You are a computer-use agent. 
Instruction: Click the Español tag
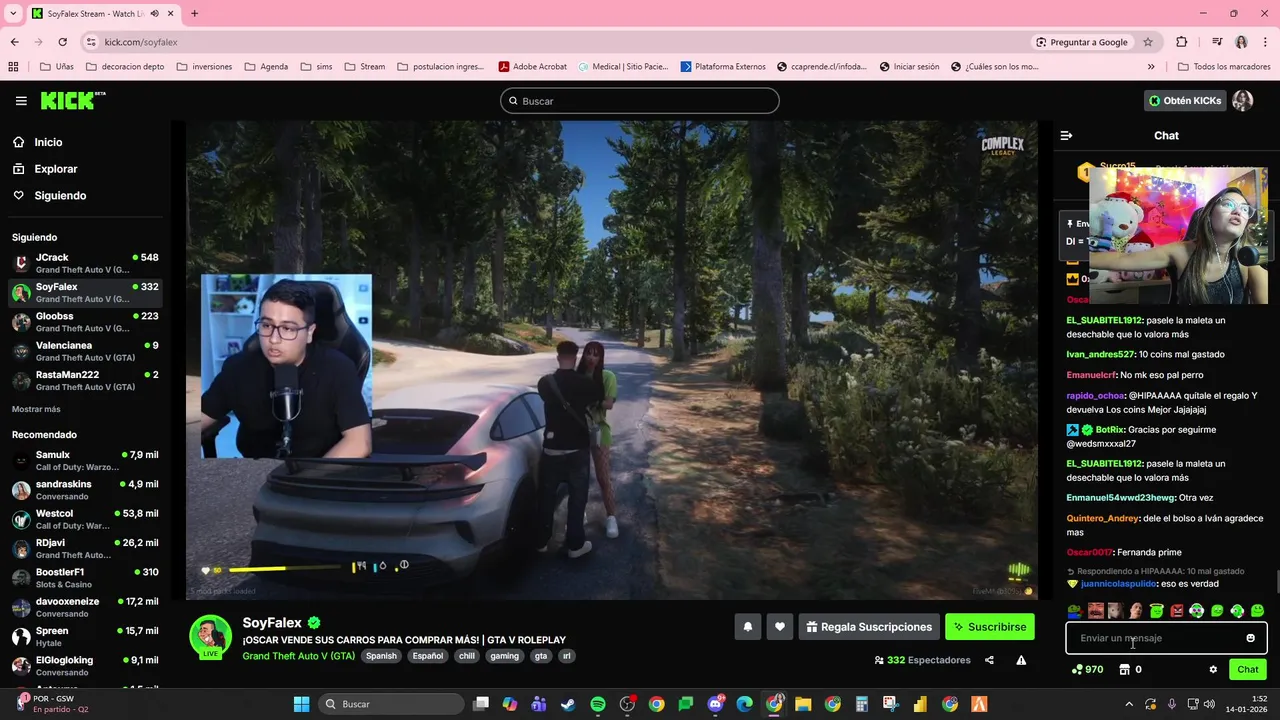(428, 656)
